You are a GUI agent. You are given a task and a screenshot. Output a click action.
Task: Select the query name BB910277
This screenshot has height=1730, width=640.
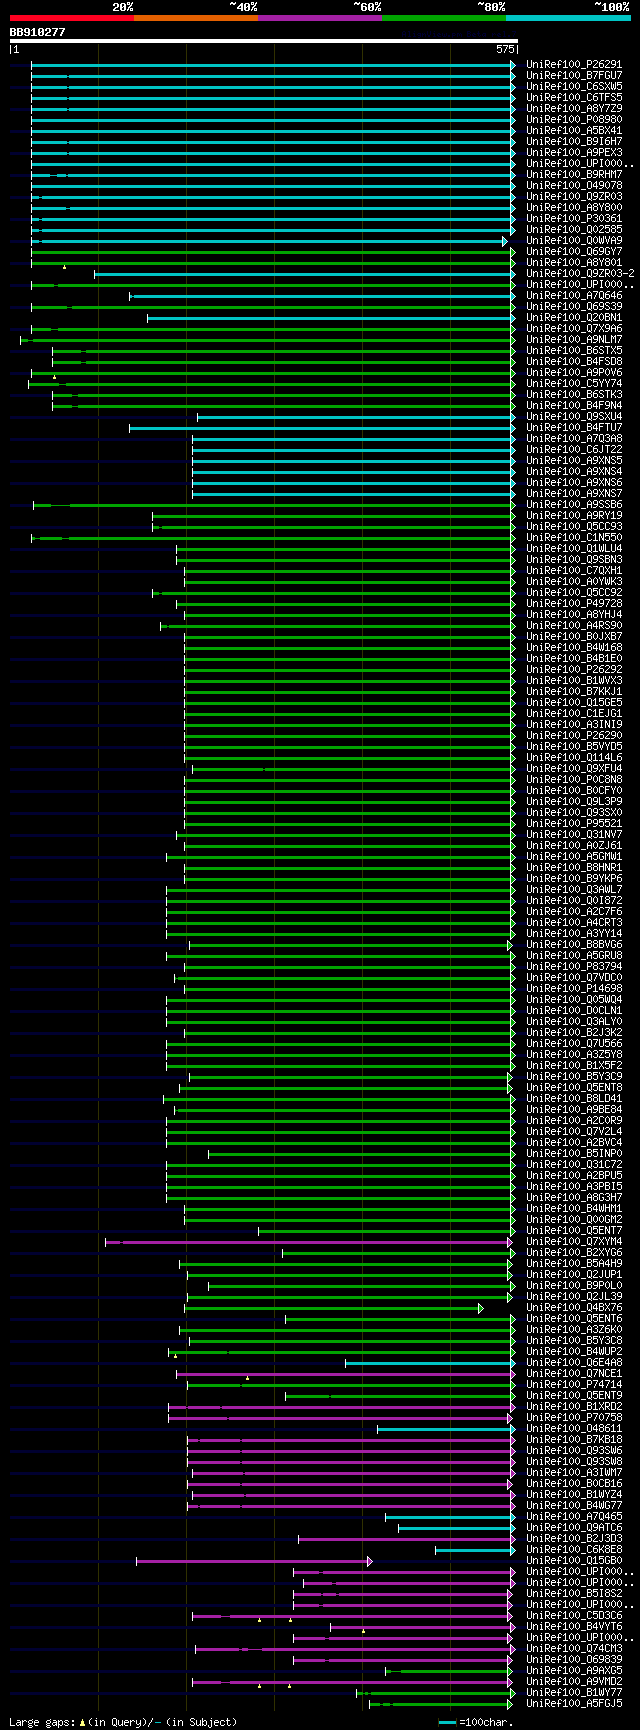(38, 32)
